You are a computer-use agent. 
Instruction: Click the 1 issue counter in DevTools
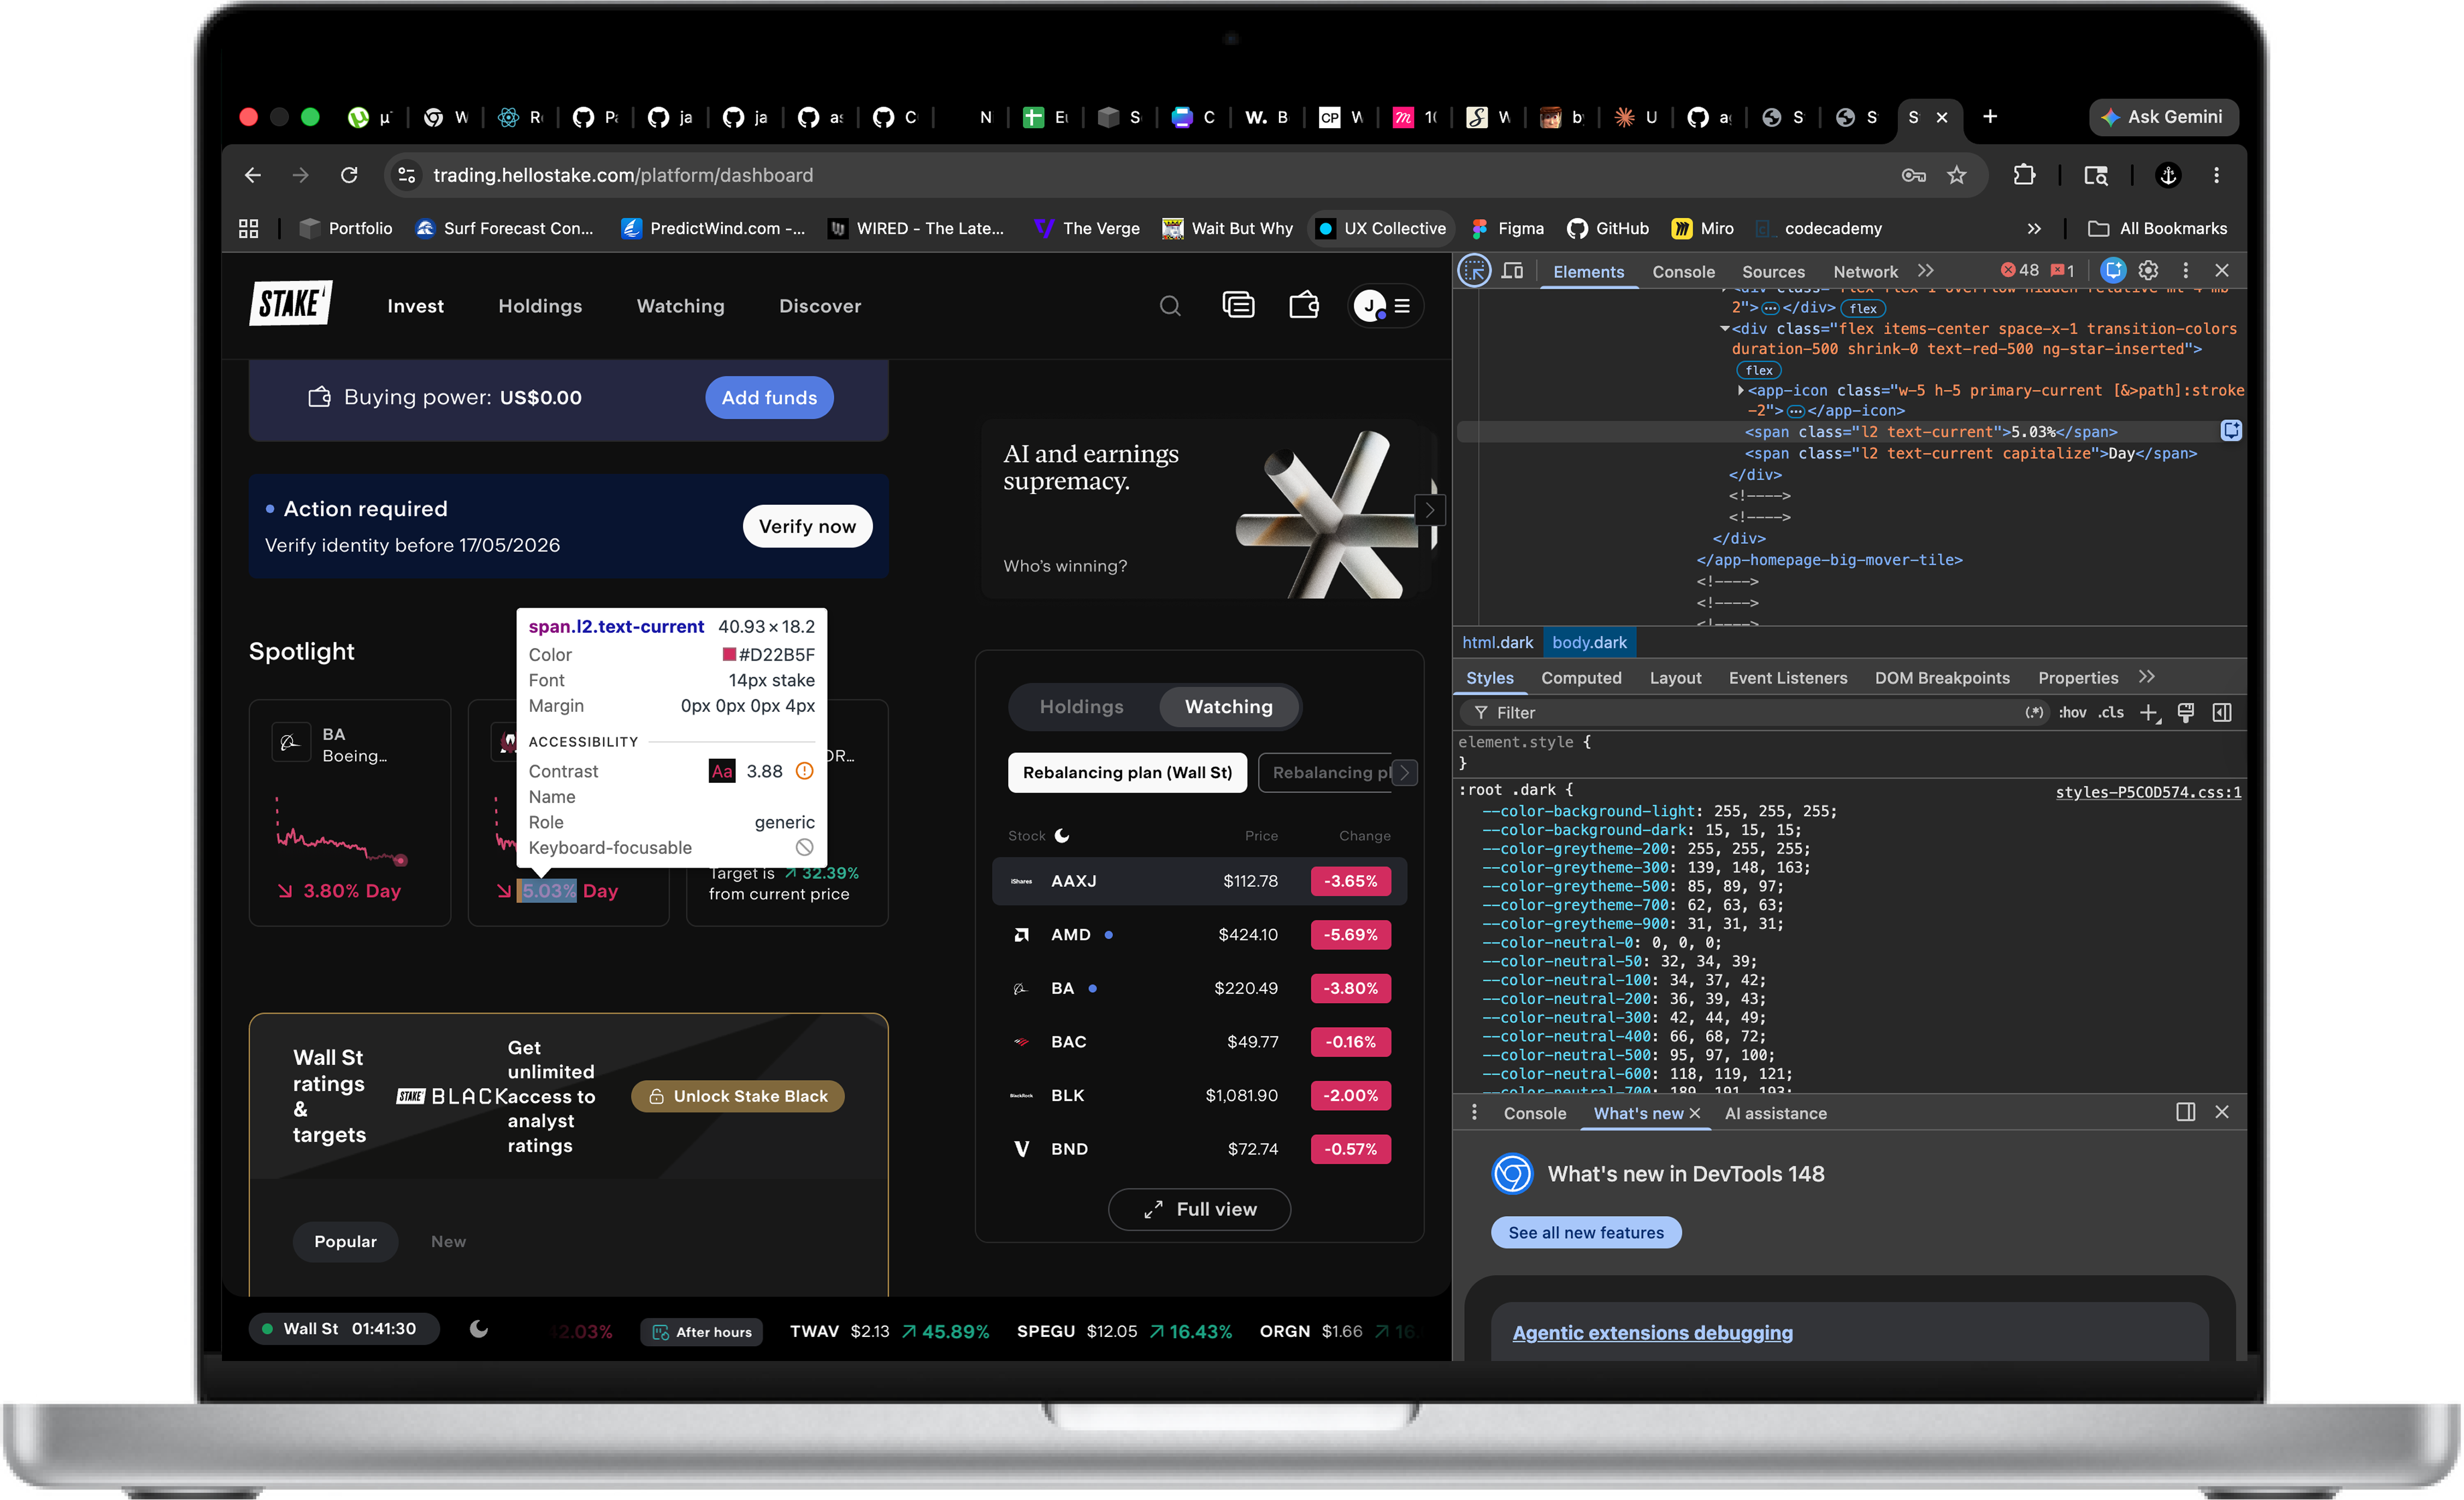tap(2062, 270)
